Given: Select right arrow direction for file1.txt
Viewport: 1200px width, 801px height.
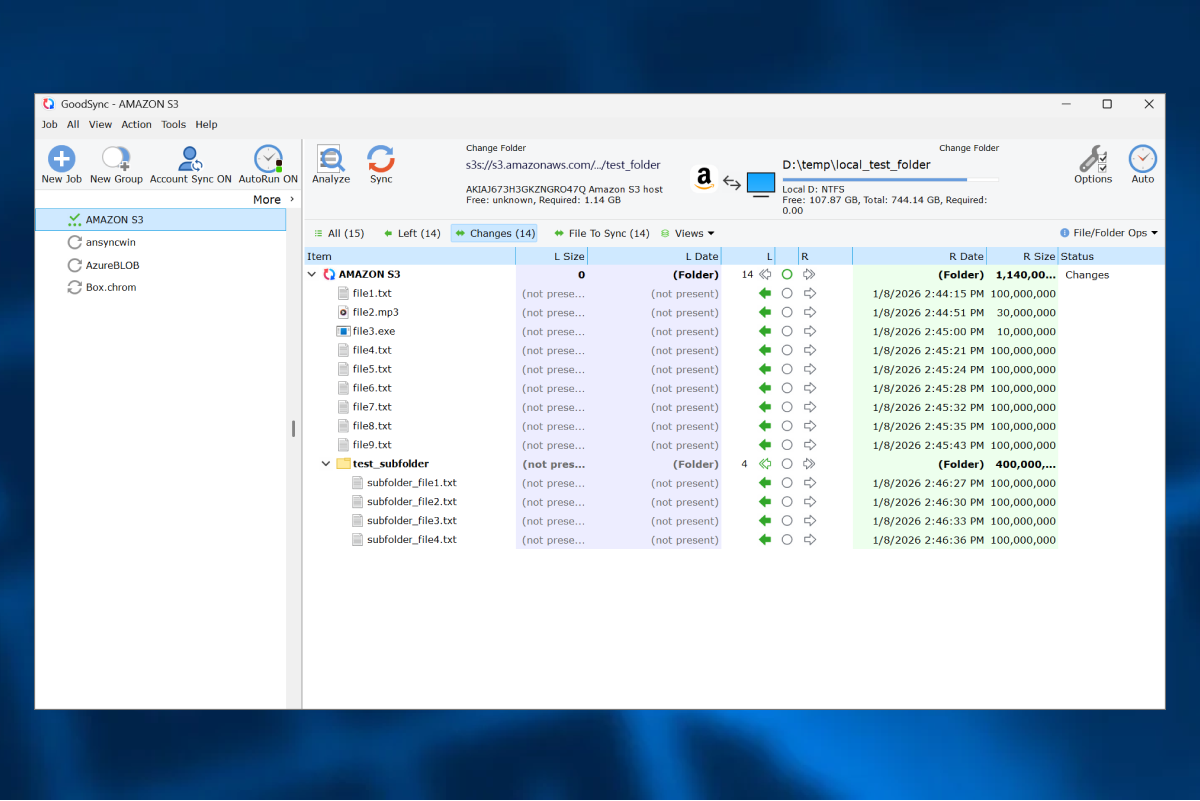Looking at the screenshot, I should (x=809, y=294).
